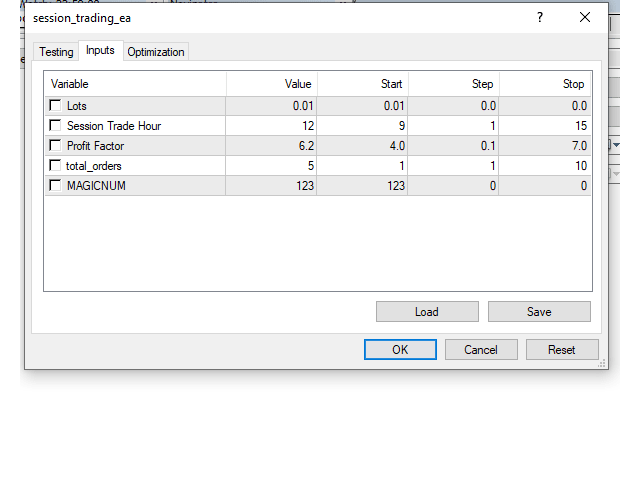Click MAGICNUM stop cell 0
640x480 pixels.
point(544,186)
